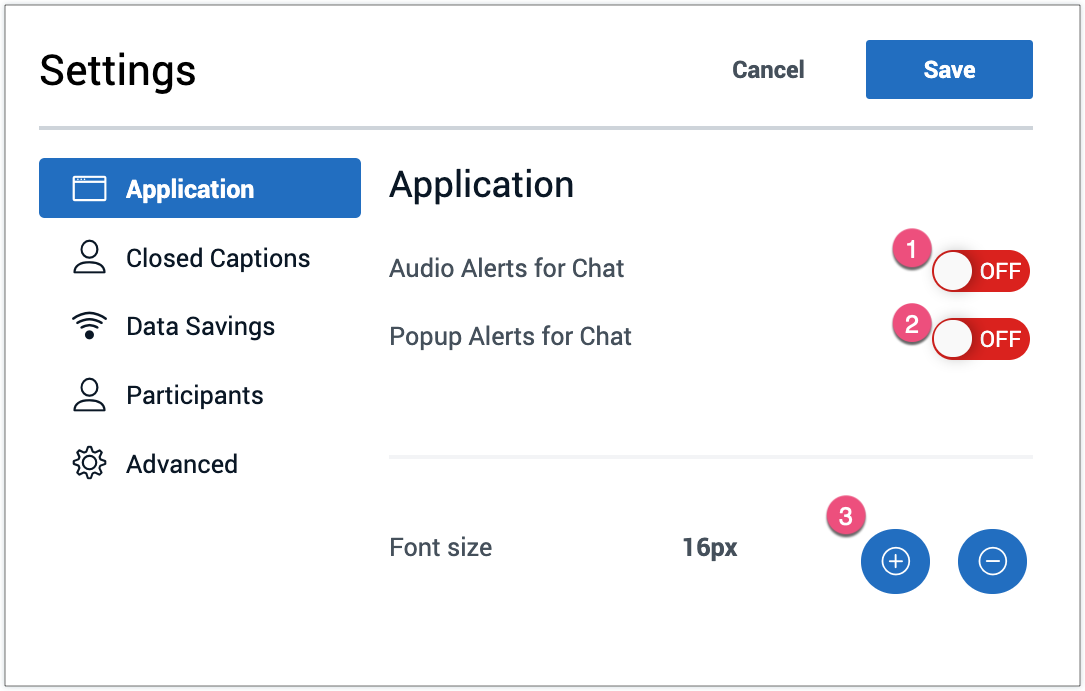1085x691 pixels.
Task: Open the Closed Captions settings section
Action: pyautogui.click(x=218, y=258)
